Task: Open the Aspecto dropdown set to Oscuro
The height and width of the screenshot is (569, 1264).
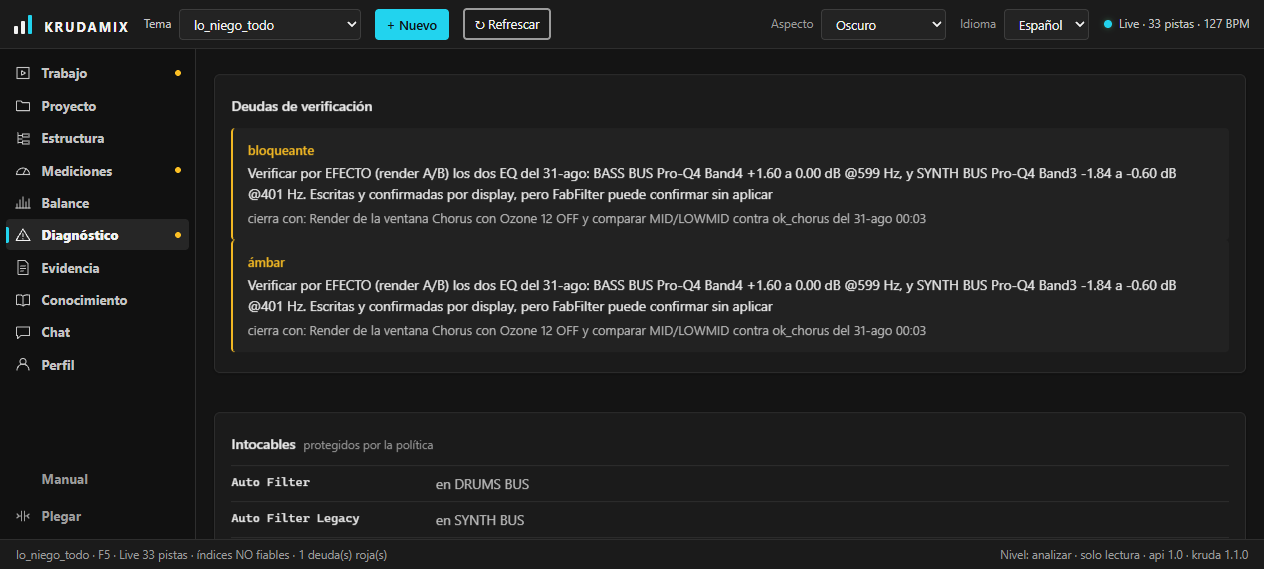Action: (x=883, y=24)
